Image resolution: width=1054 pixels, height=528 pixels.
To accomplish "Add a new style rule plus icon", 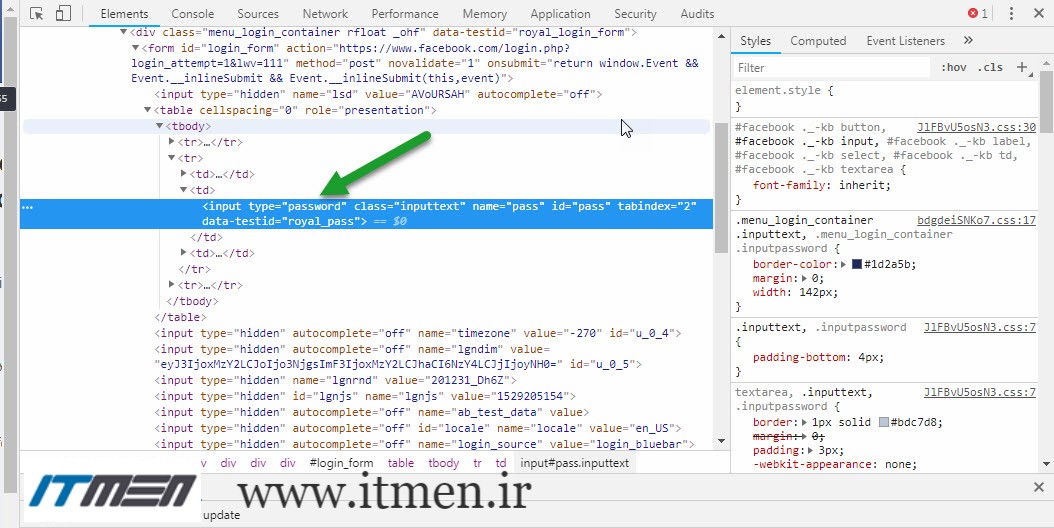I will point(1022,67).
